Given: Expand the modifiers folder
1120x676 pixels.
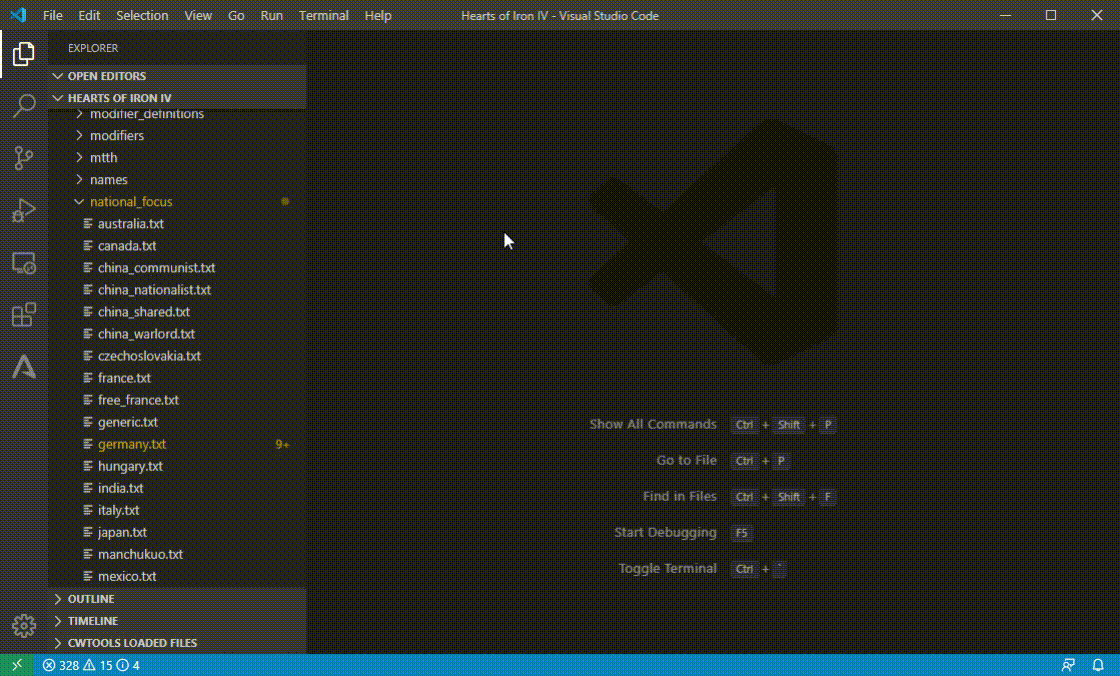Looking at the screenshot, I should coord(177,135).
